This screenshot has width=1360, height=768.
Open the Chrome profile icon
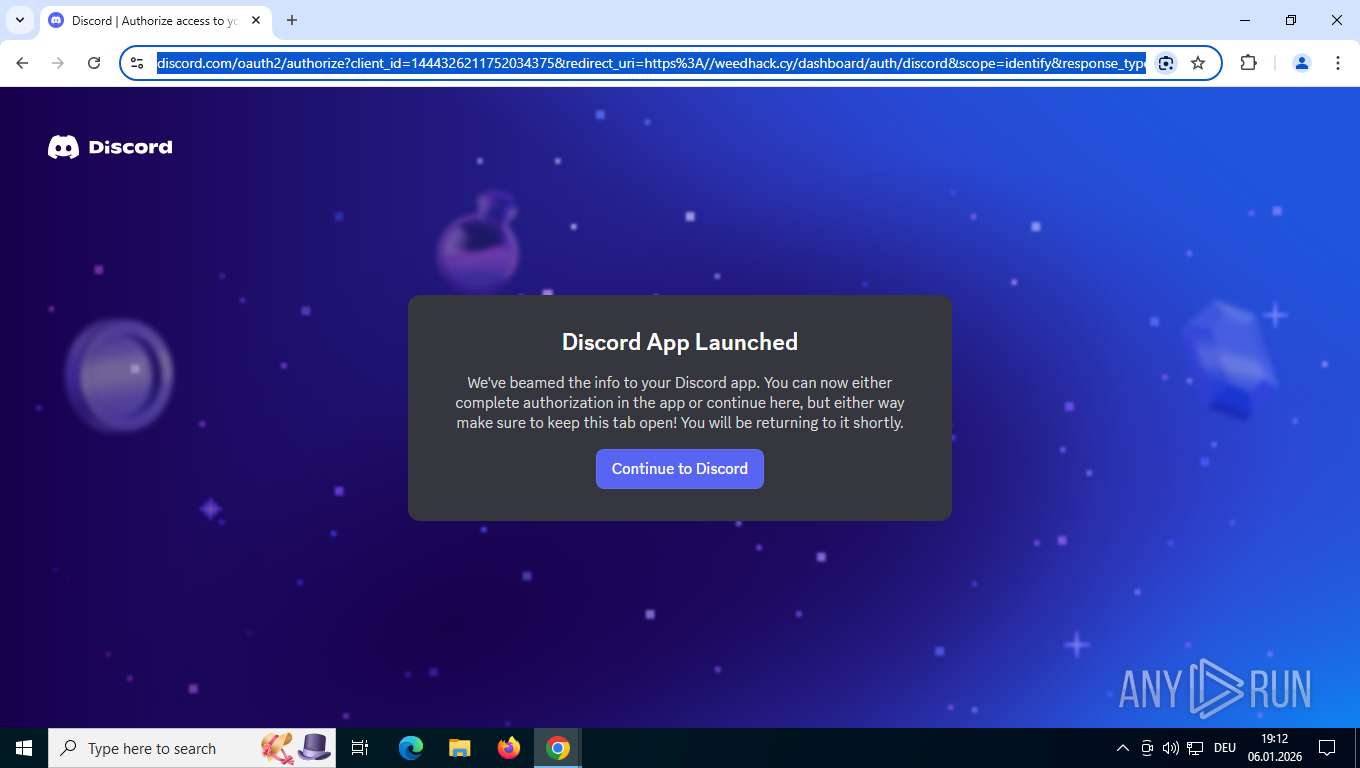pos(1302,63)
